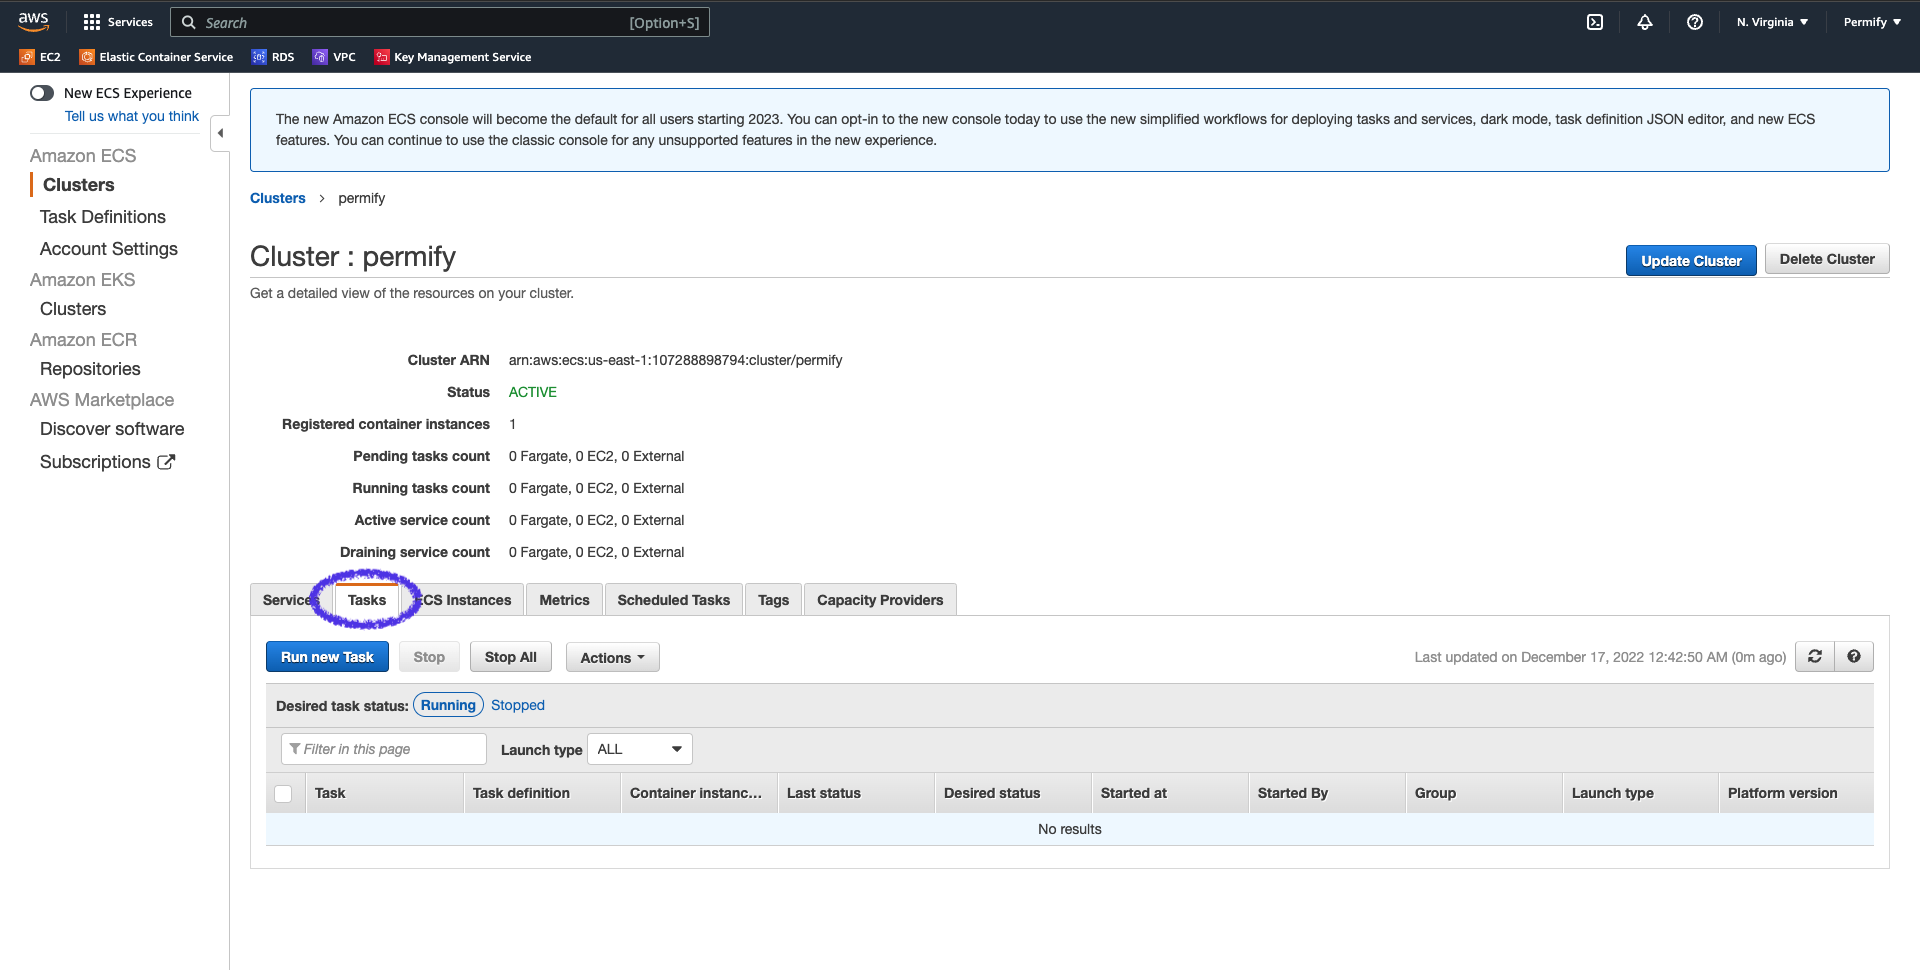The height and width of the screenshot is (970, 1920).
Task: Open the N. Virginia region dropdown
Action: 1772,22
